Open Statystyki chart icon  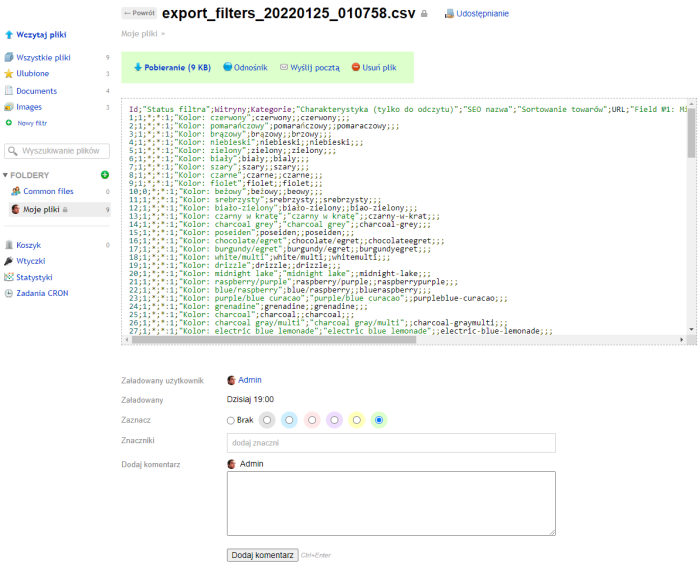(x=9, y=277)
